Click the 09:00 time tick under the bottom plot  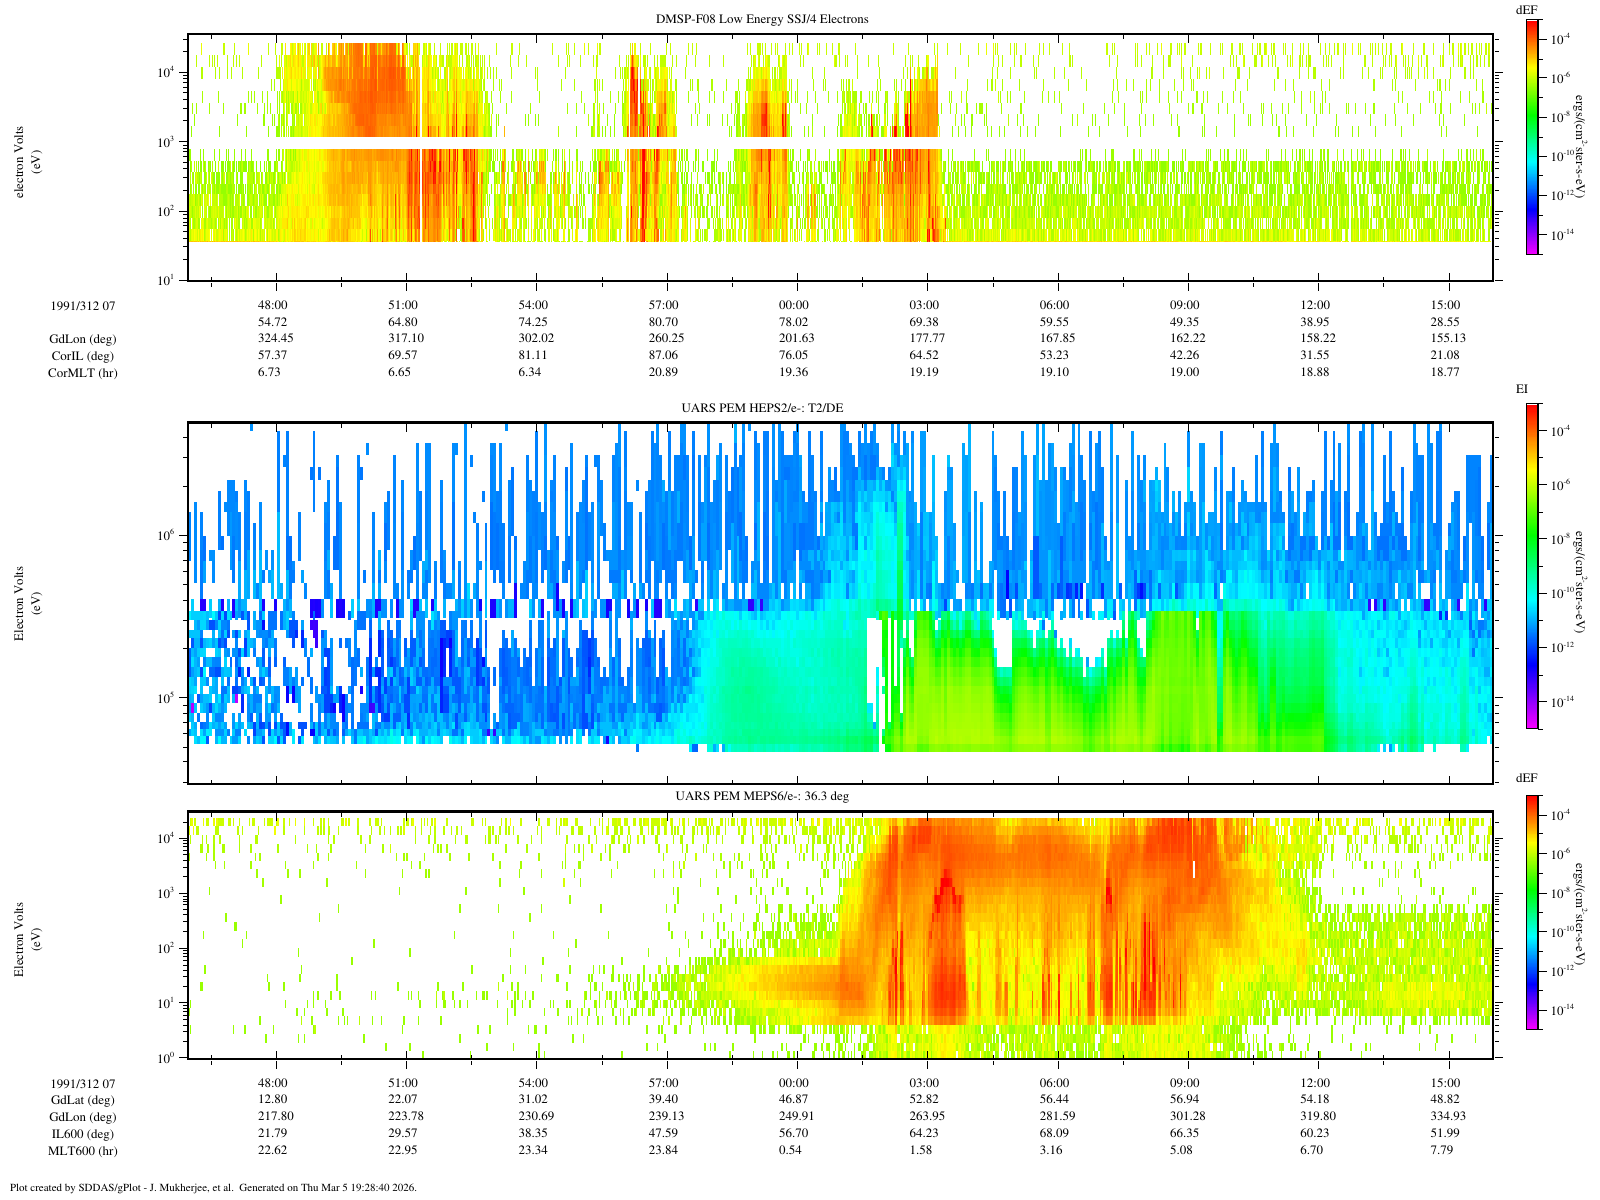tap(1185, 1083)
